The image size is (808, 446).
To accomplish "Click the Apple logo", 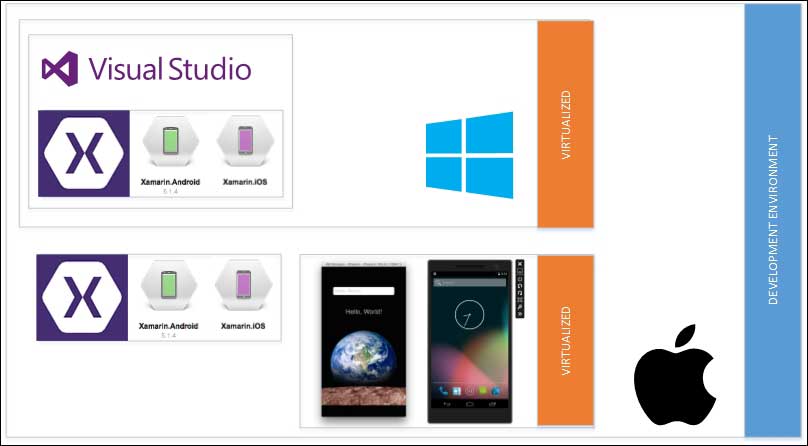I will pyautogui.click(x=675, y=375).
